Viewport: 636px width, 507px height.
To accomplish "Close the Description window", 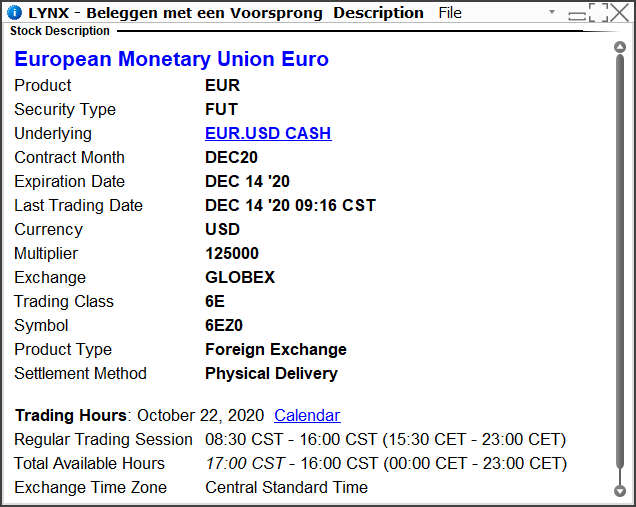I will 619,13.
